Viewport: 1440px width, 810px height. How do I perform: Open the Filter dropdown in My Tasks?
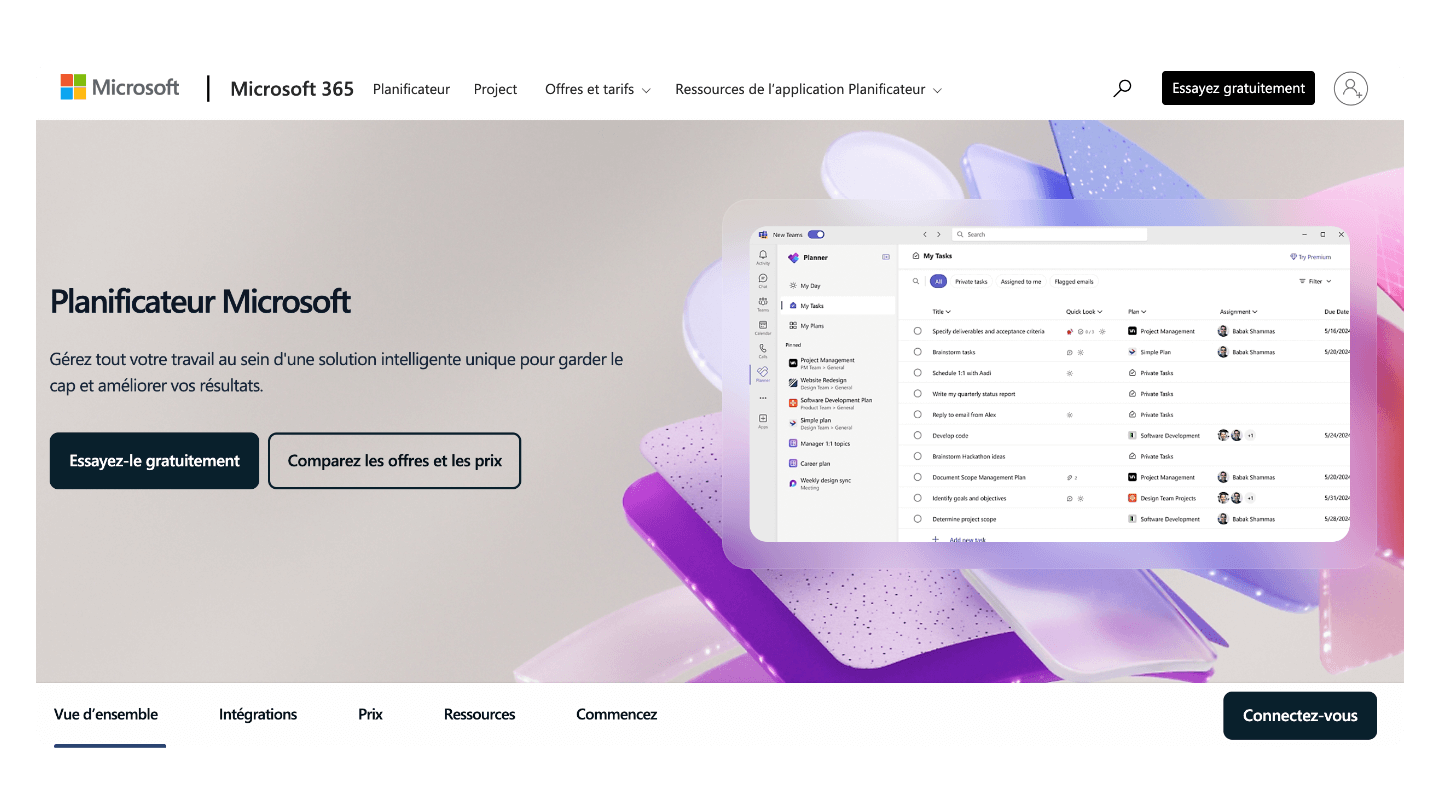pos(1315,282)
